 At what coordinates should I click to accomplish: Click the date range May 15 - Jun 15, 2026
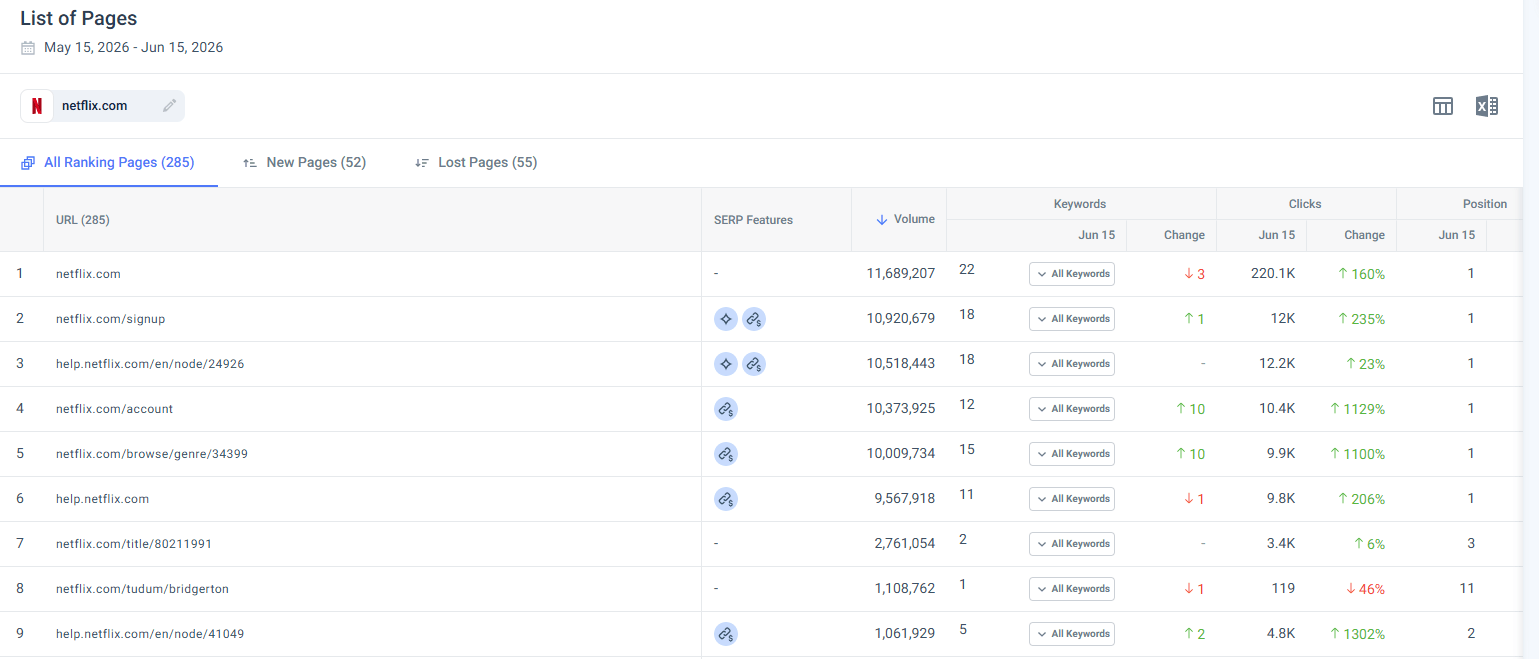[x=134, y=48]
